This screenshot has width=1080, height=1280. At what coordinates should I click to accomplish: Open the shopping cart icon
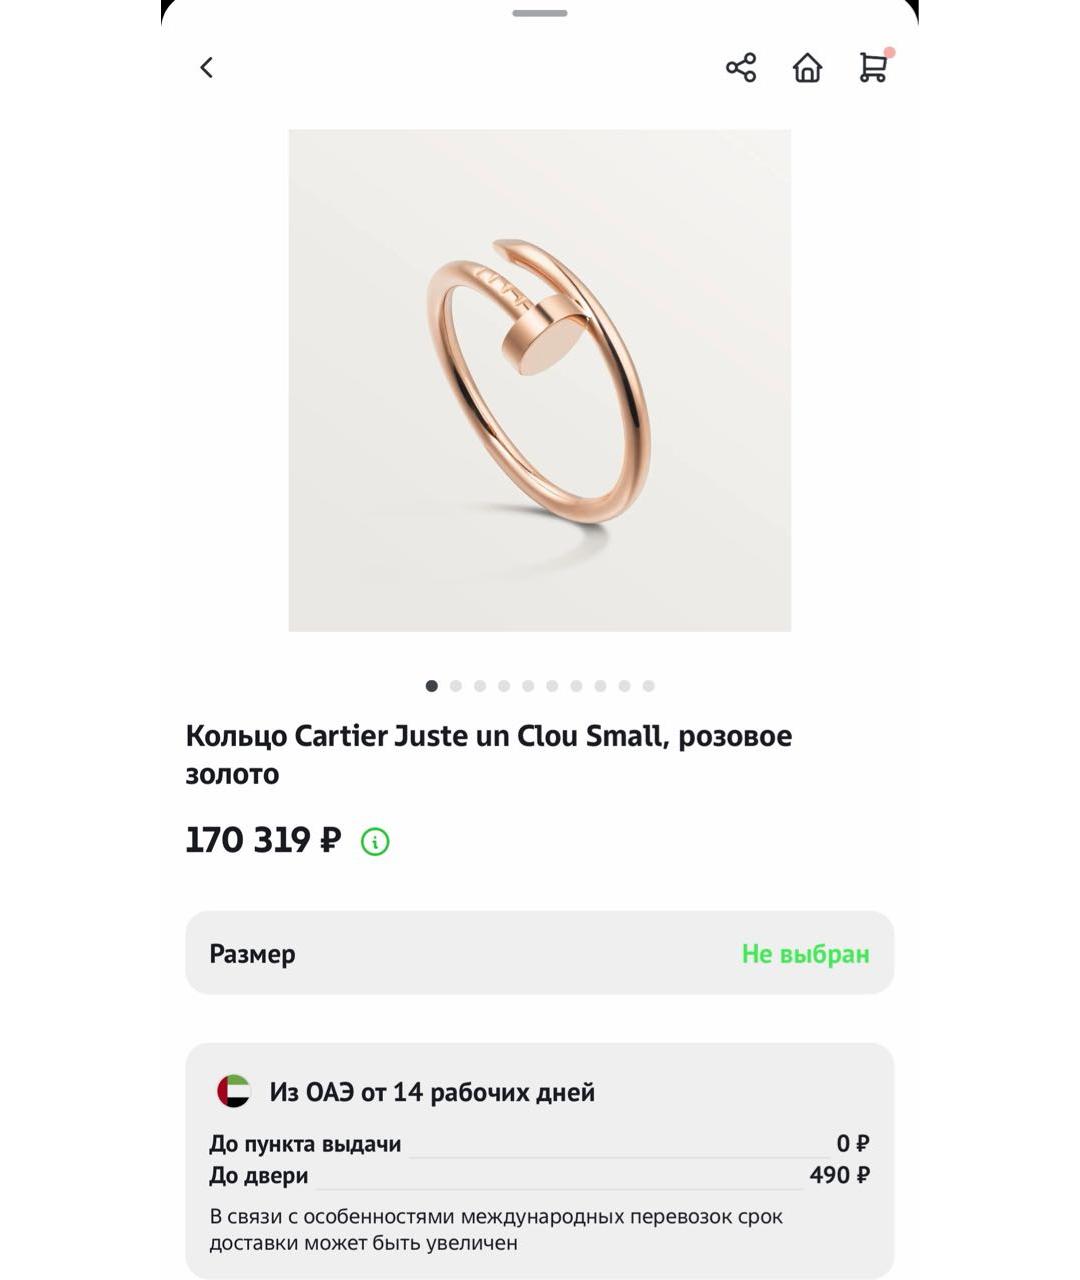coord(872,69)
